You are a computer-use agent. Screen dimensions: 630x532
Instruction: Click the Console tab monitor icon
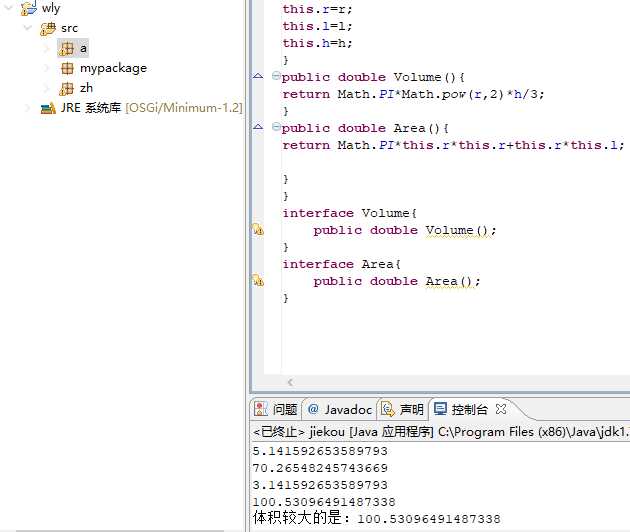(x=440, y=409)
